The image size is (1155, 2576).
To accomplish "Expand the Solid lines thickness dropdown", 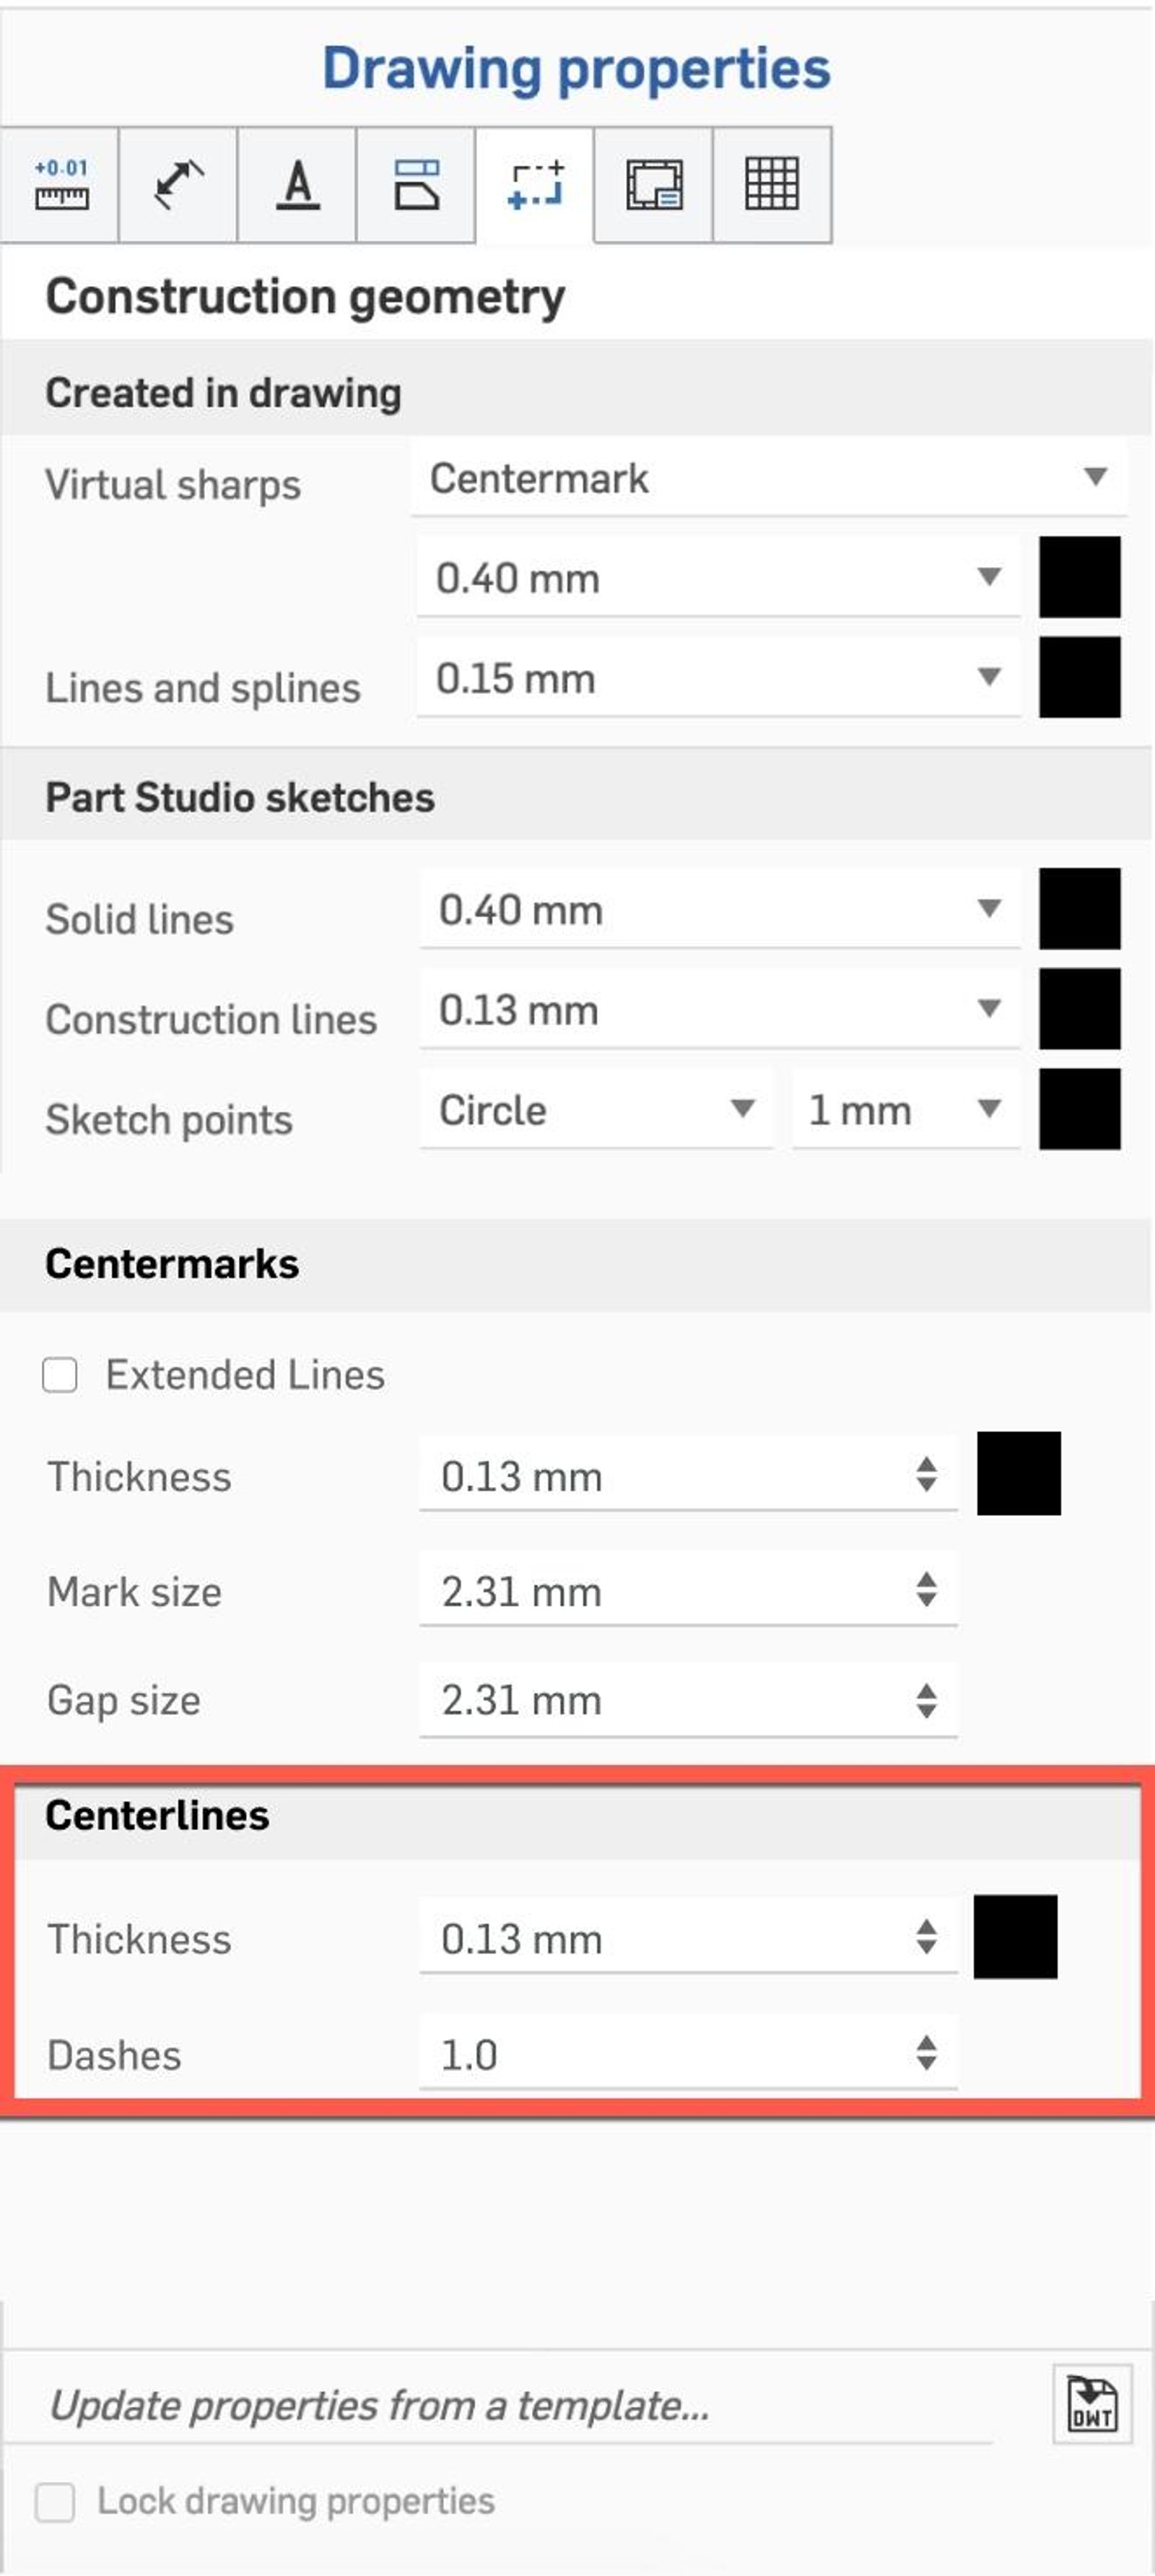I will pyautogui.click(x=719, y=909).
